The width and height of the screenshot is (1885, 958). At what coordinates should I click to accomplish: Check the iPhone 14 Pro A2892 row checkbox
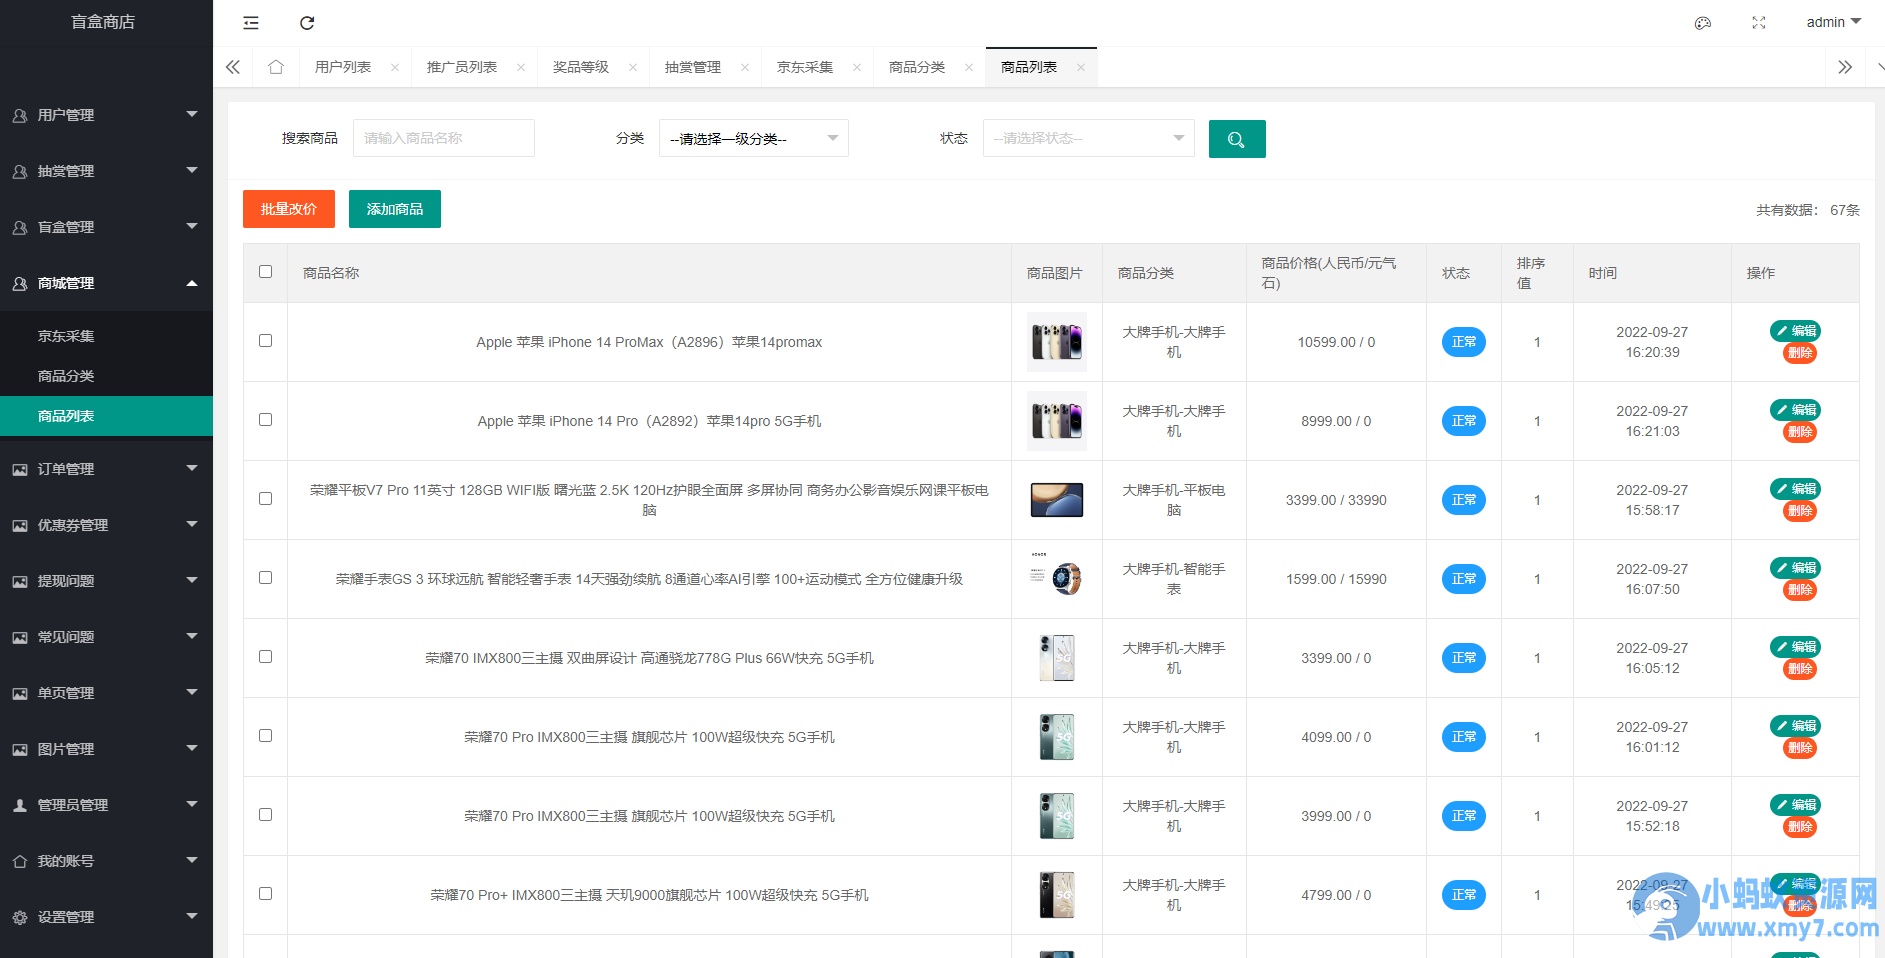coord(265,420)
